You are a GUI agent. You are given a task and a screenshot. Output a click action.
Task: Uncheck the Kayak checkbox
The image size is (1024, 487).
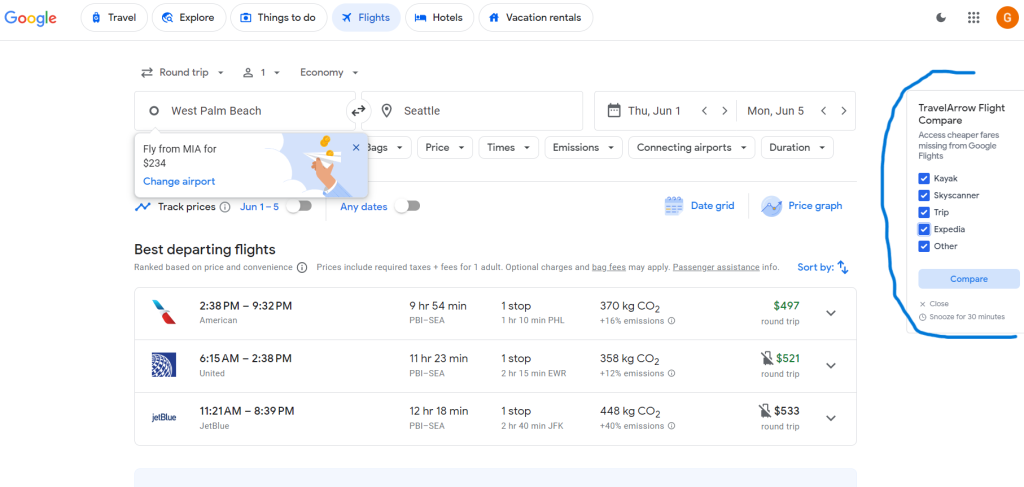tap(924, 178)
